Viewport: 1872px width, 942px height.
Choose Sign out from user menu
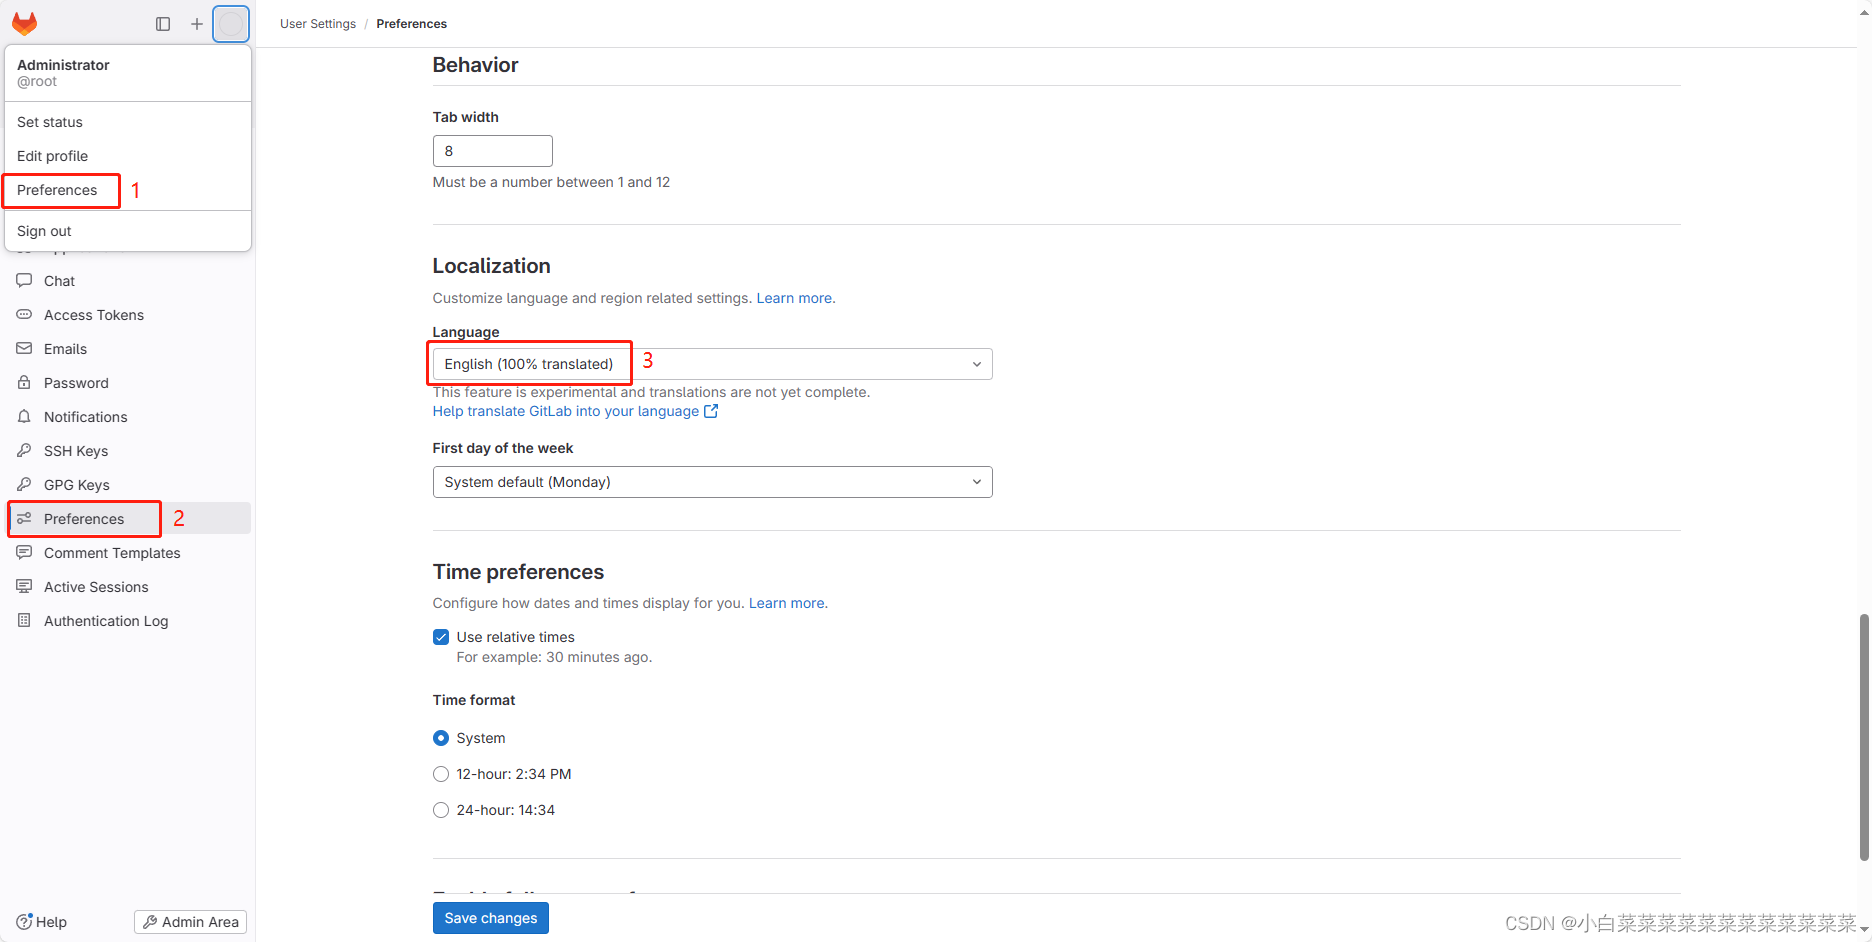click(x=128, y=231)
